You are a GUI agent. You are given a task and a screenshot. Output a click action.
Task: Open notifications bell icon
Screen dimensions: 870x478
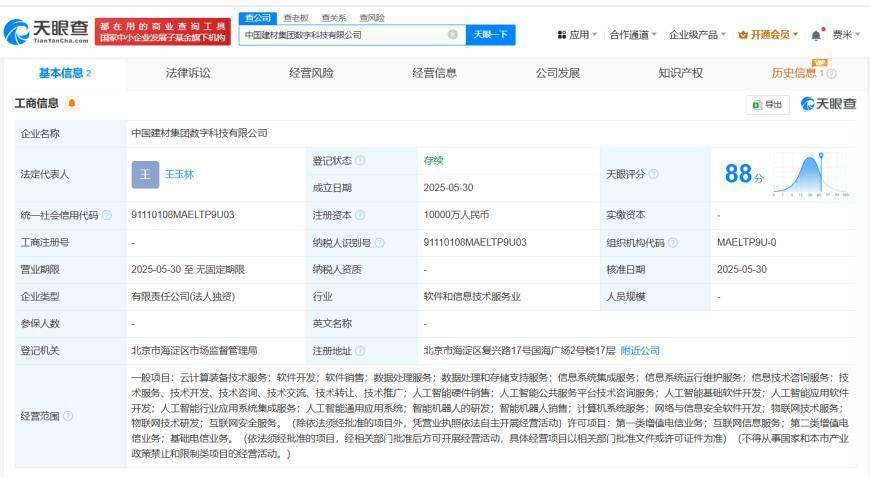(x=816, y=35)
